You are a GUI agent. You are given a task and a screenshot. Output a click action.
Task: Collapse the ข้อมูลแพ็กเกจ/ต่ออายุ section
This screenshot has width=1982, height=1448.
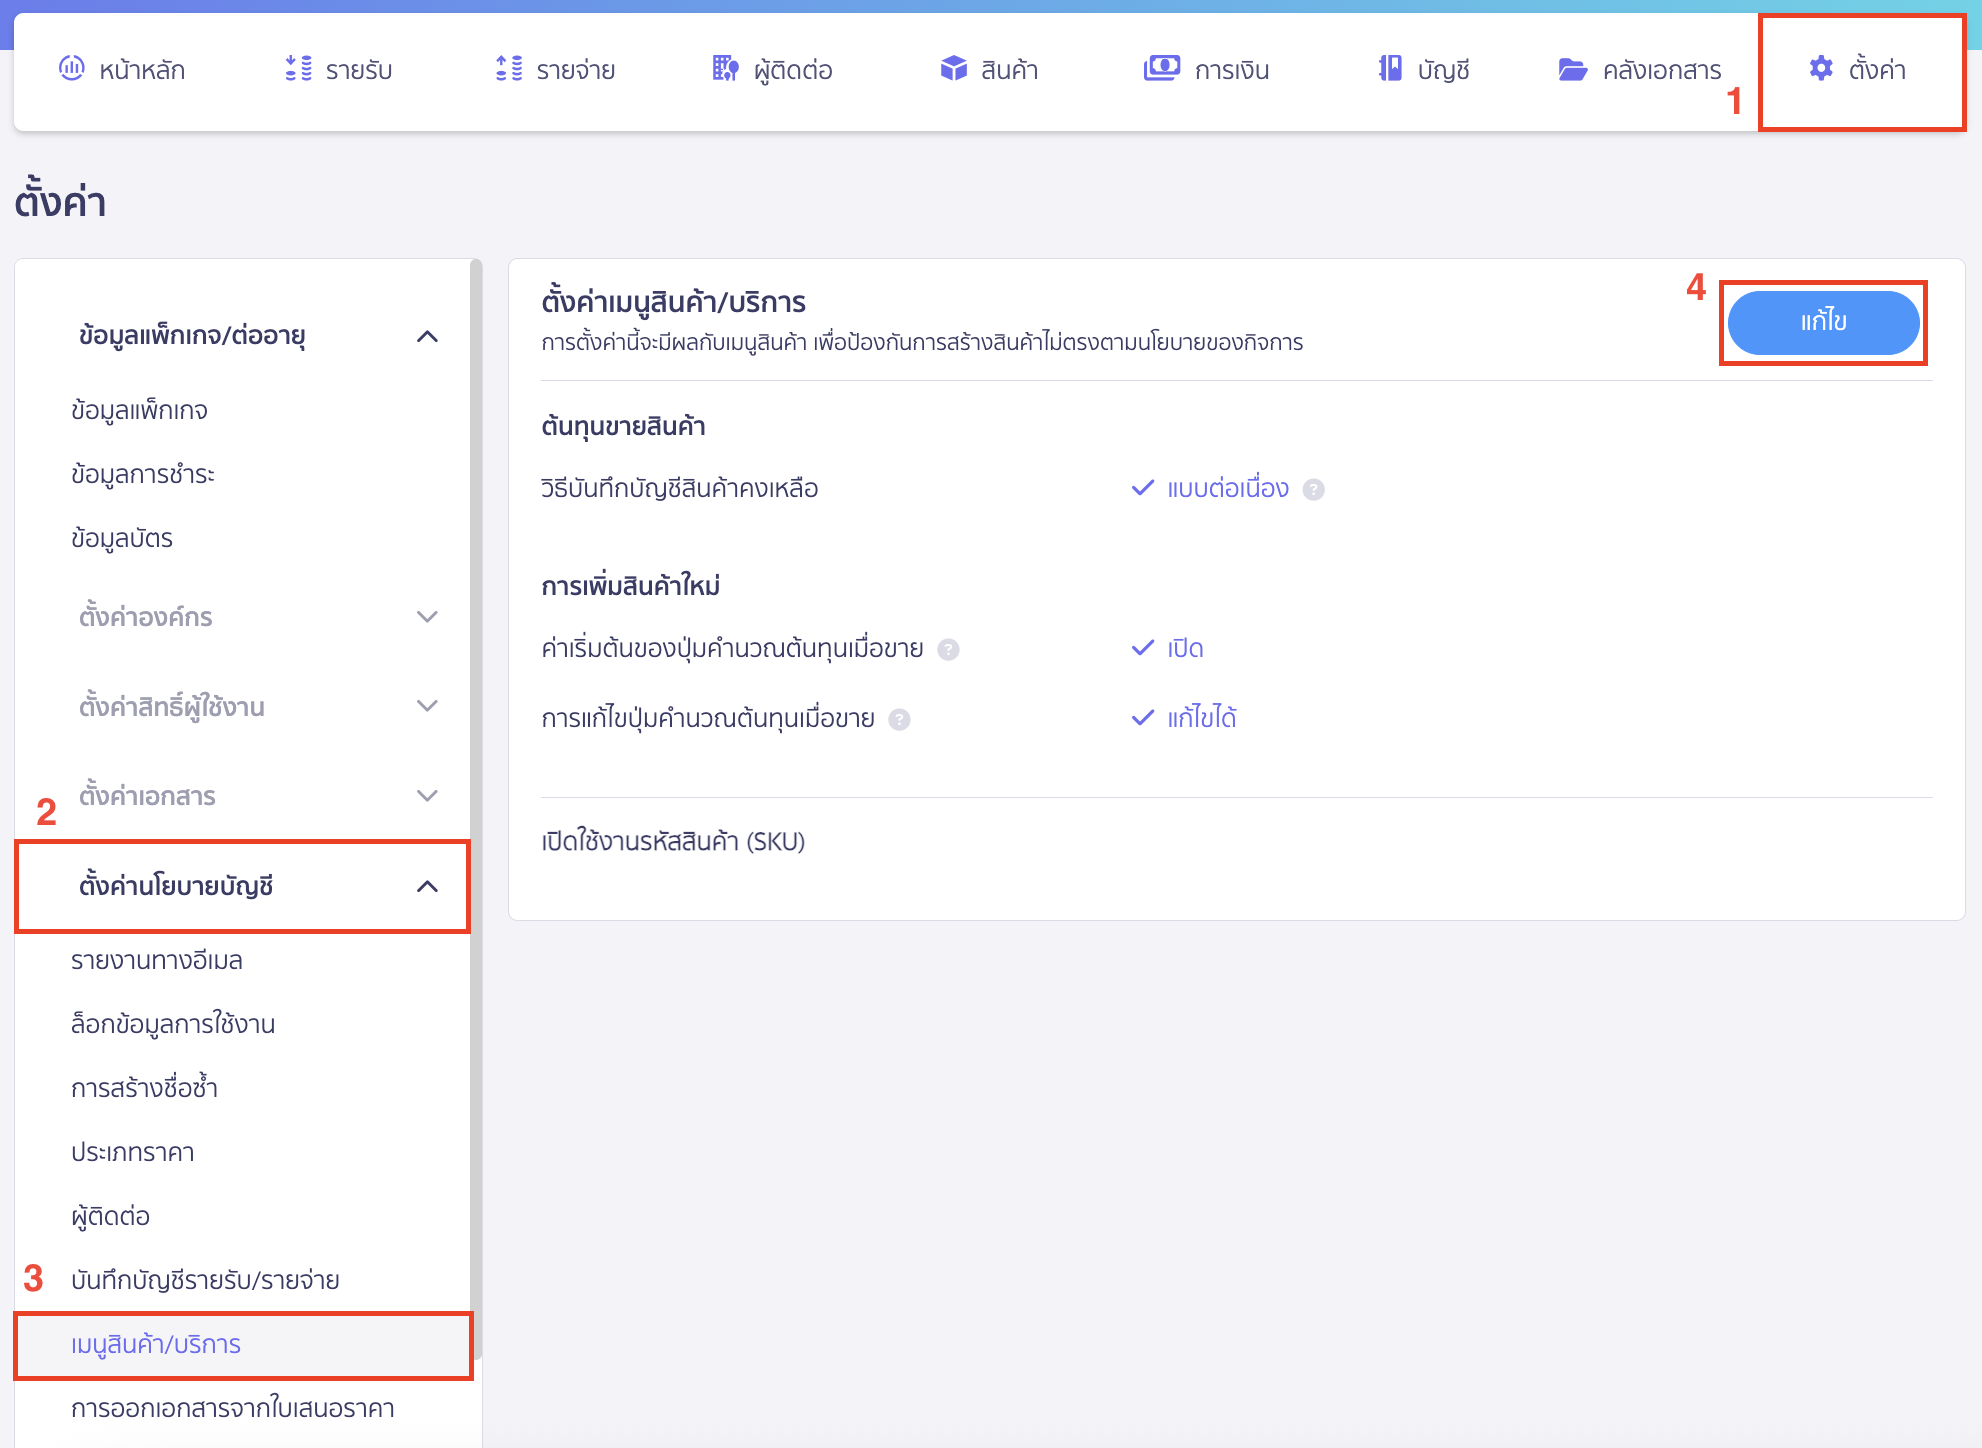point(430,336)
